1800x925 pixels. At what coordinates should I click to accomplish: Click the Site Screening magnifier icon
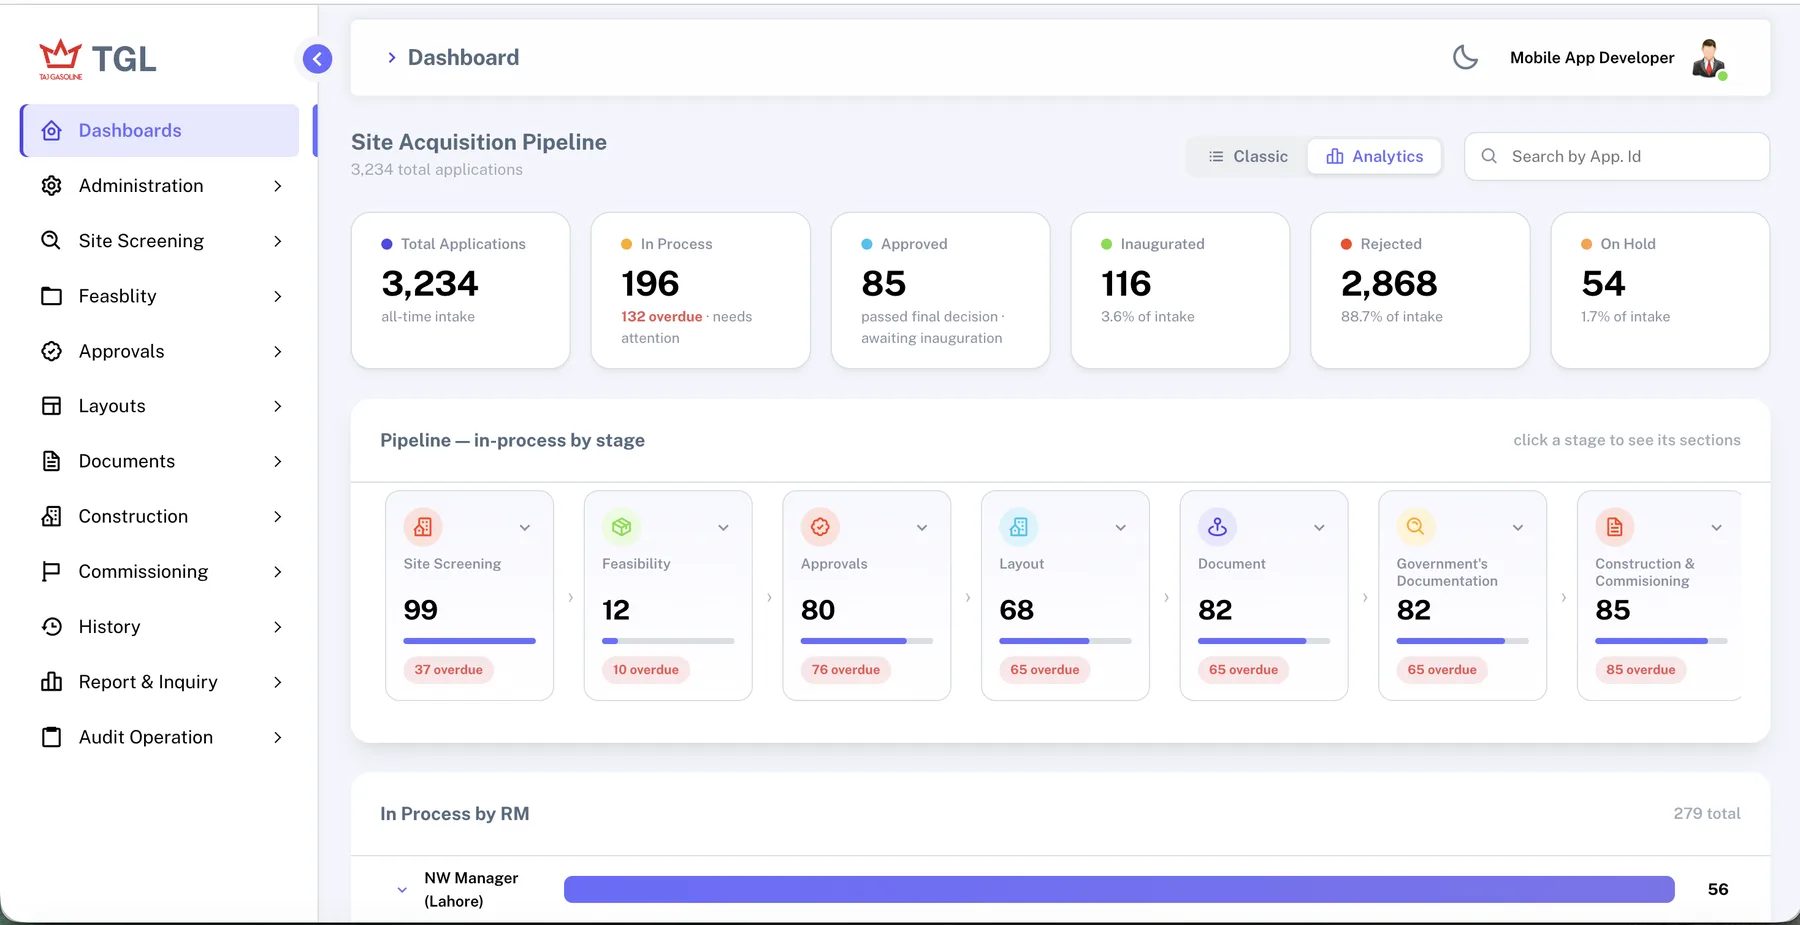pyautogui.click(x=52, y=241)
